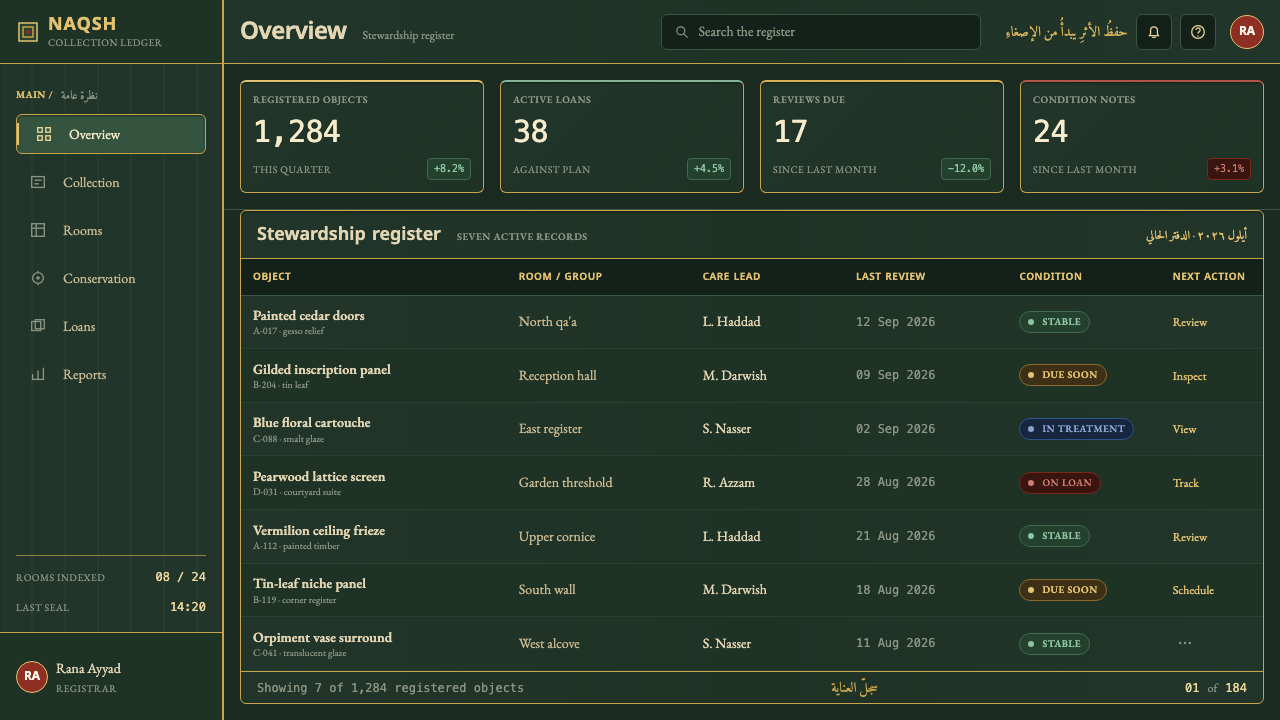The height and width of the screenshot is (720, 1280).
Task: Click the In Treatment status badge
Action: point(1076,429)
